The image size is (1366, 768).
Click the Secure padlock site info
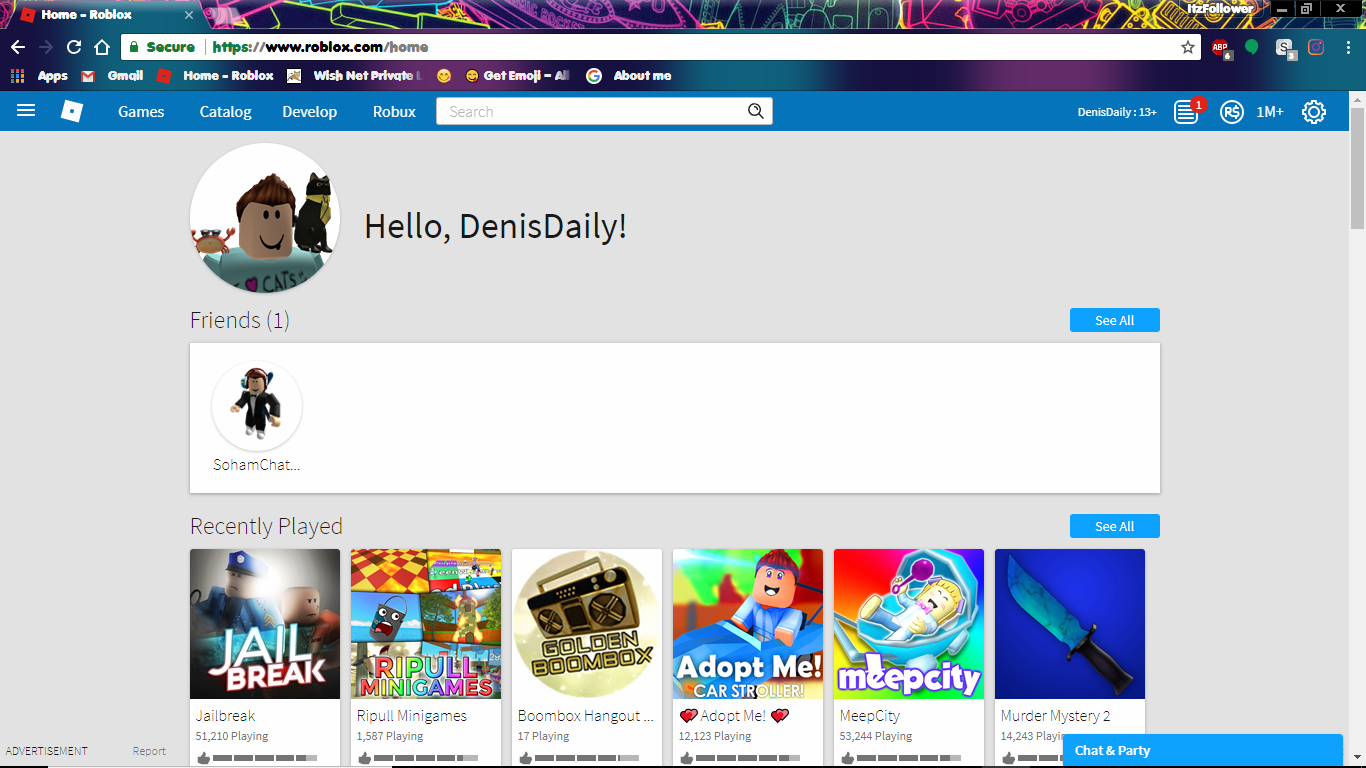[x=161, y=47]
